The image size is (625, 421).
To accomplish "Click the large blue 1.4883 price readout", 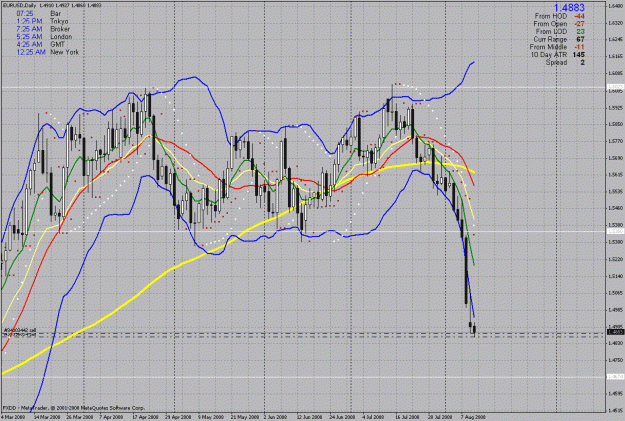I will pyautogui.click(x=569, y=7).
